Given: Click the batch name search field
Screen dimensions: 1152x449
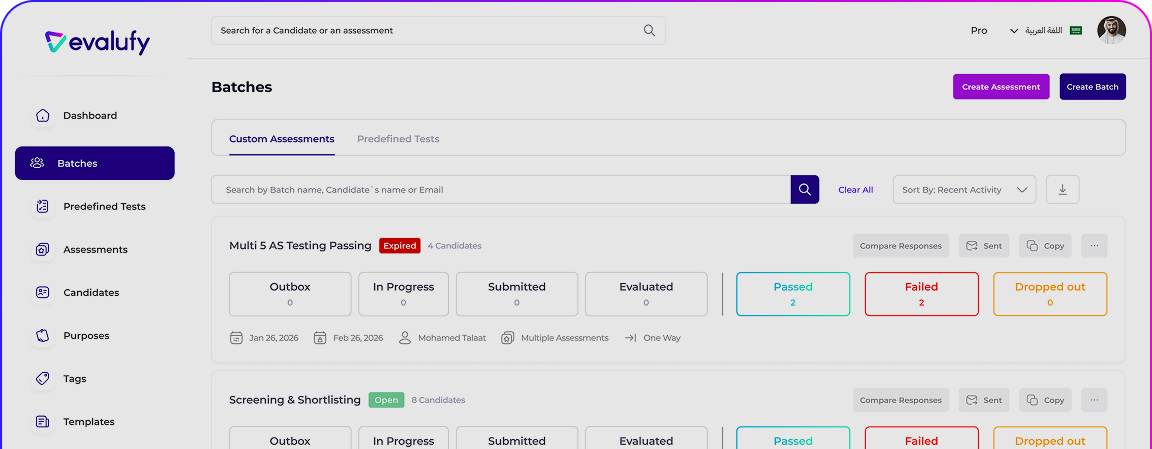Looking at the screenshot, I should coord(501,190).
